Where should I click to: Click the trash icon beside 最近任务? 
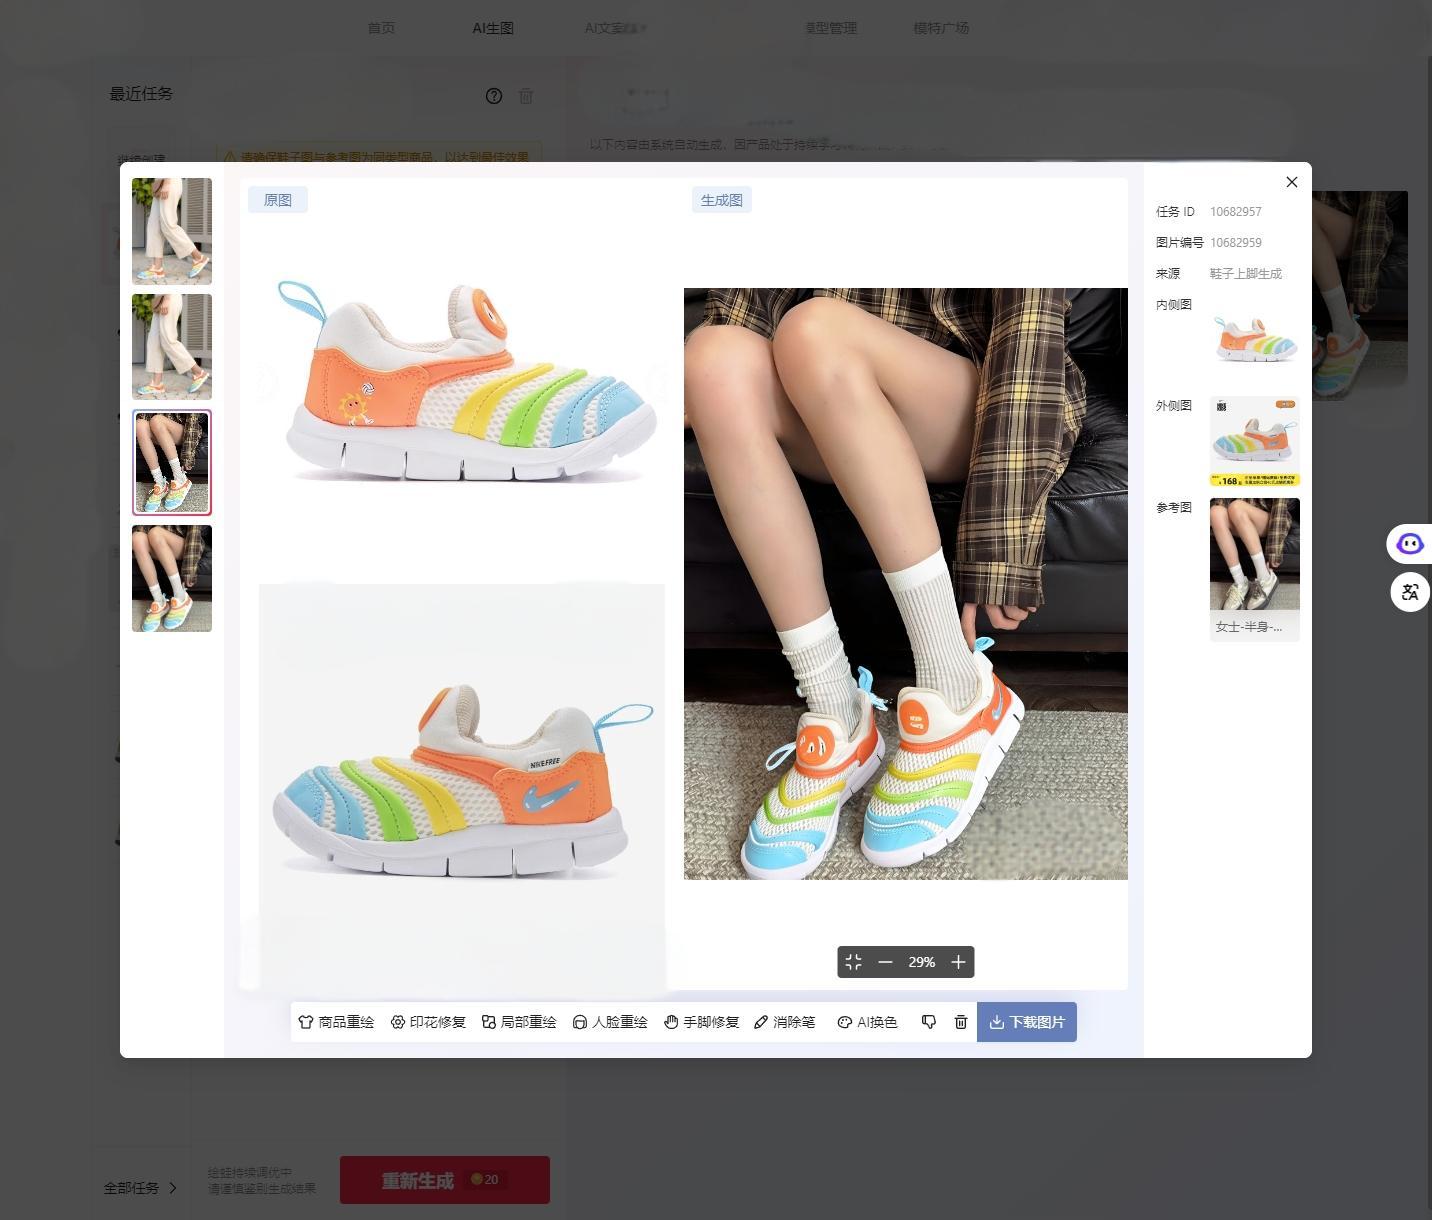(526, 96)
